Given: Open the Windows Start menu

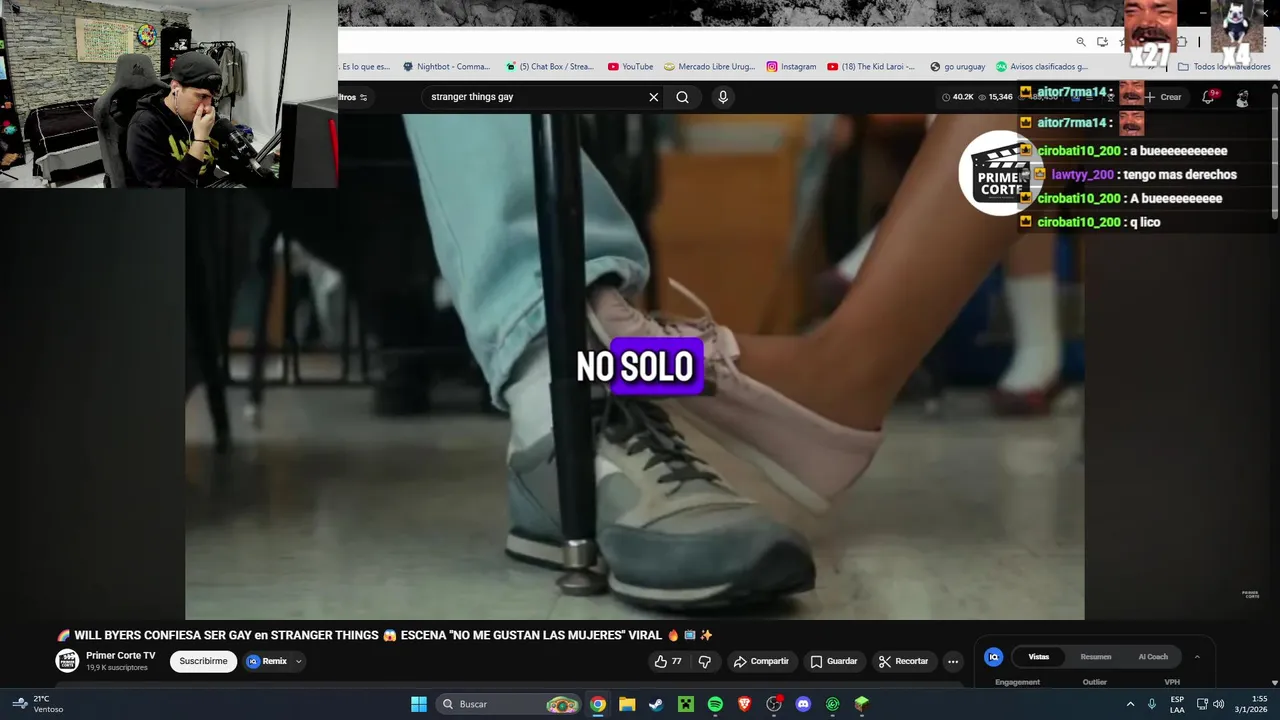Looking at the screenshot, I should 419,704.
